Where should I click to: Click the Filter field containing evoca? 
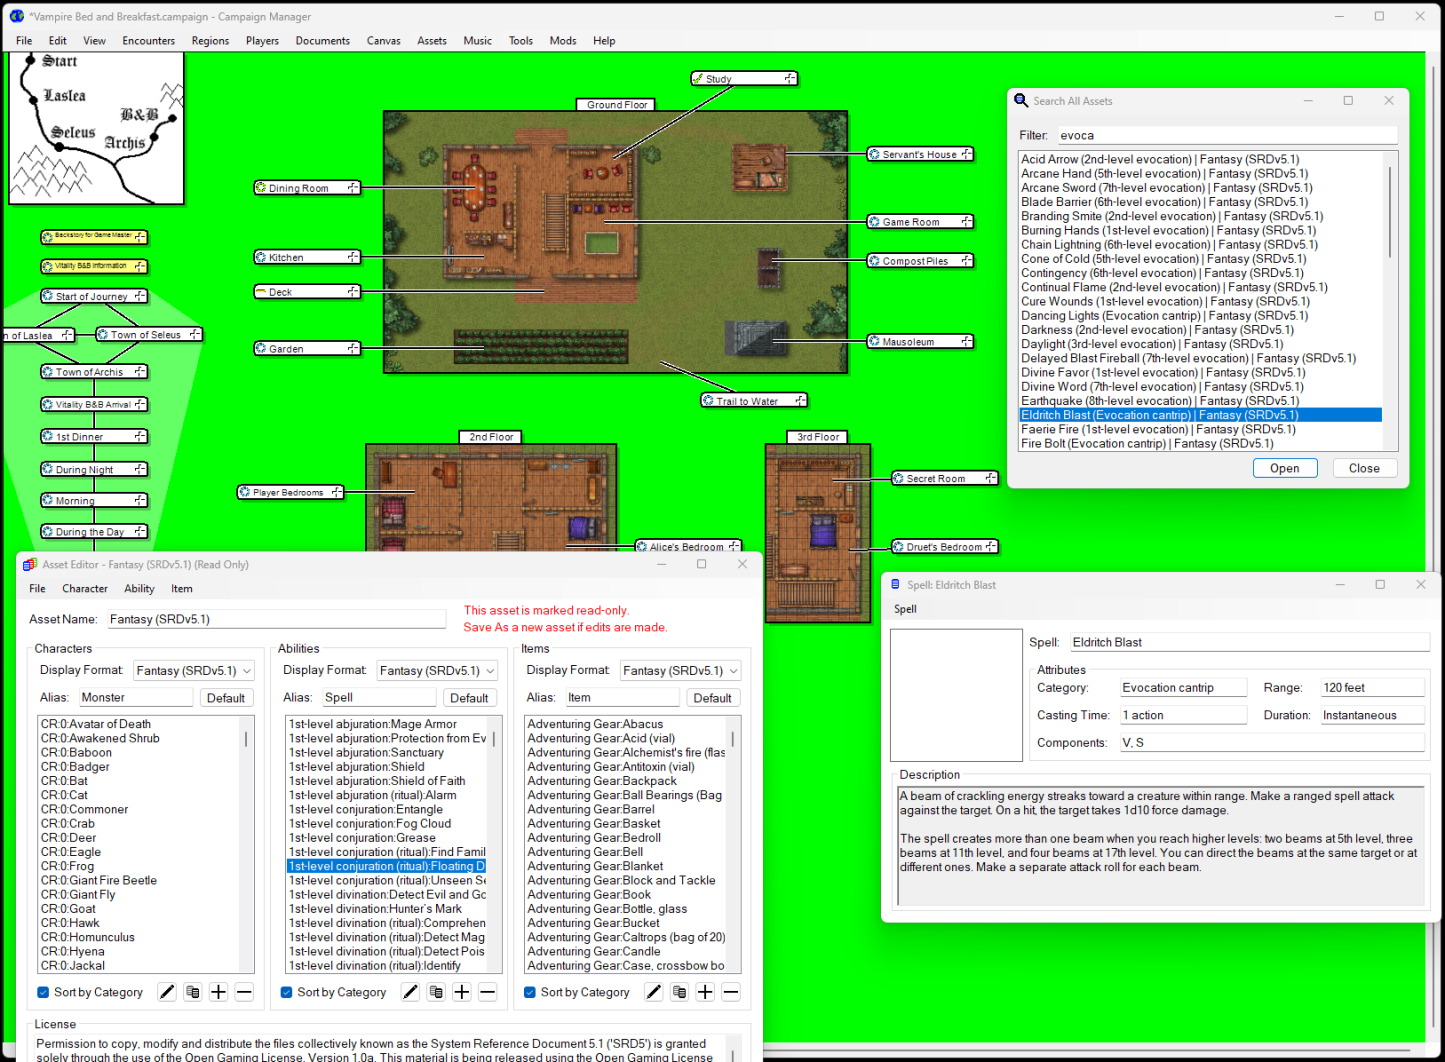[x=1227, y=136]
